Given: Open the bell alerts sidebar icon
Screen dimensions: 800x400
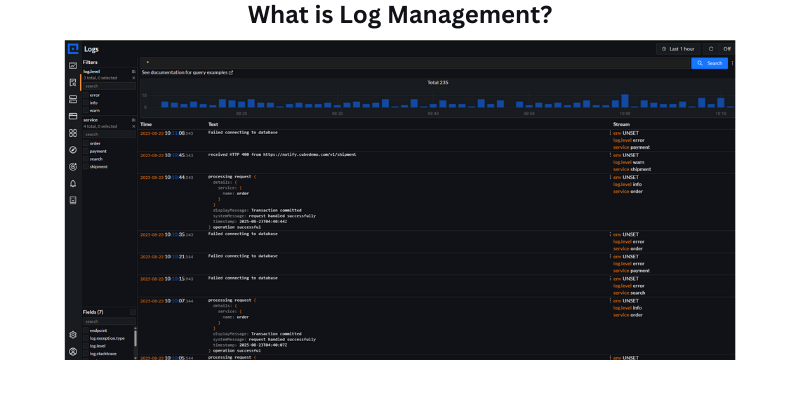Looking at the screenshot, I should [73, 183].
